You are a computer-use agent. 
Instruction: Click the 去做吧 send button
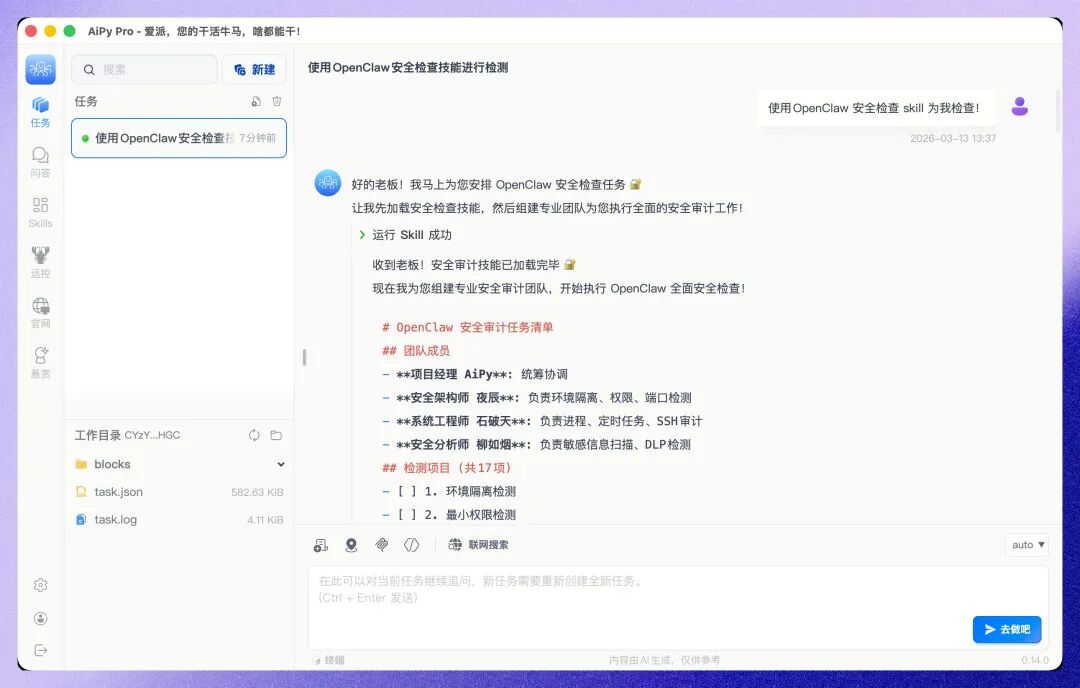pos(1007,629)
